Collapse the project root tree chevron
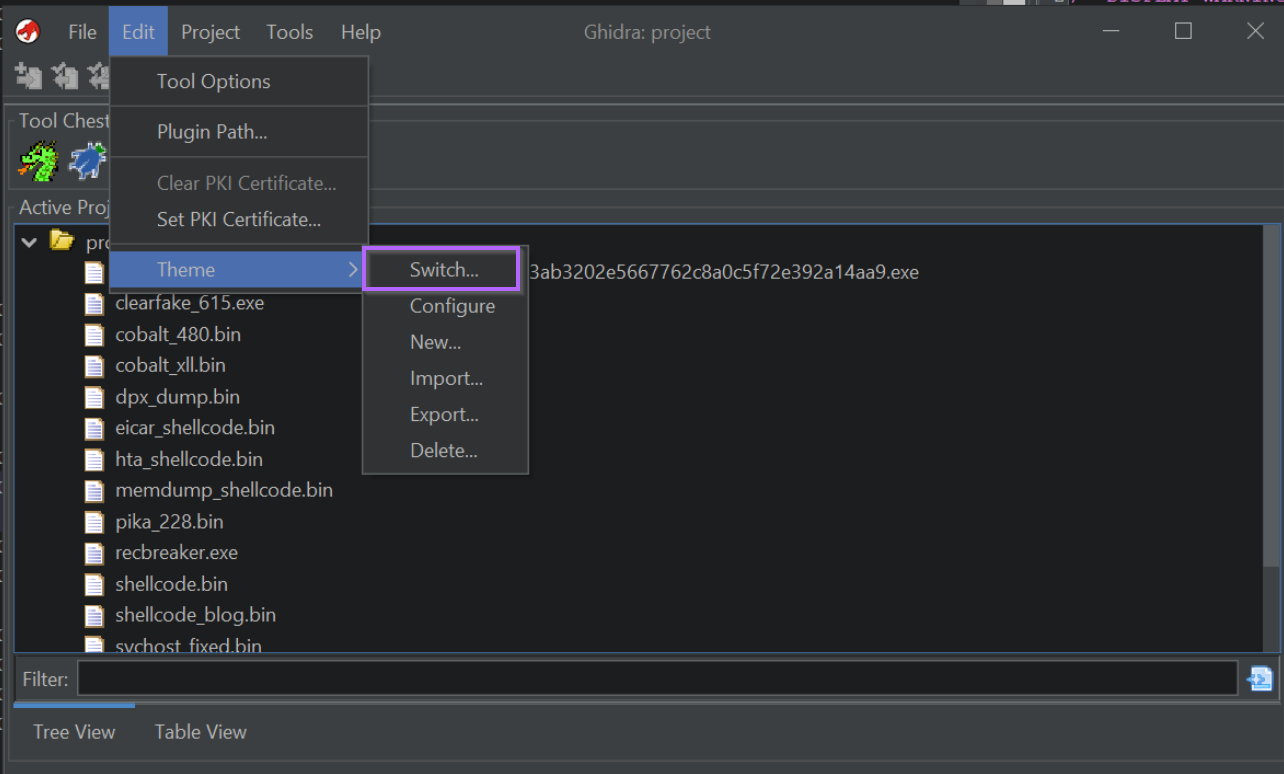The height and width of the screenshot is (774, 1284). click(28, 241)
